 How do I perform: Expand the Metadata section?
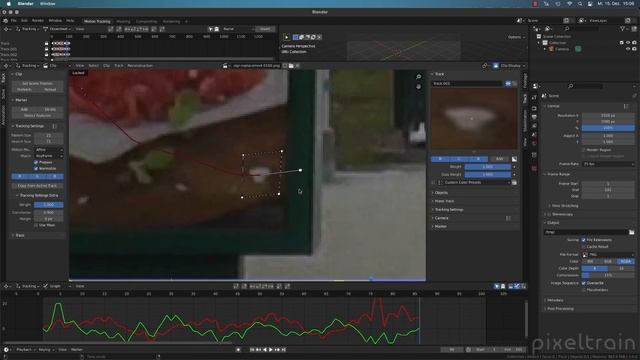pyautogui.click(x=555, y=300)
